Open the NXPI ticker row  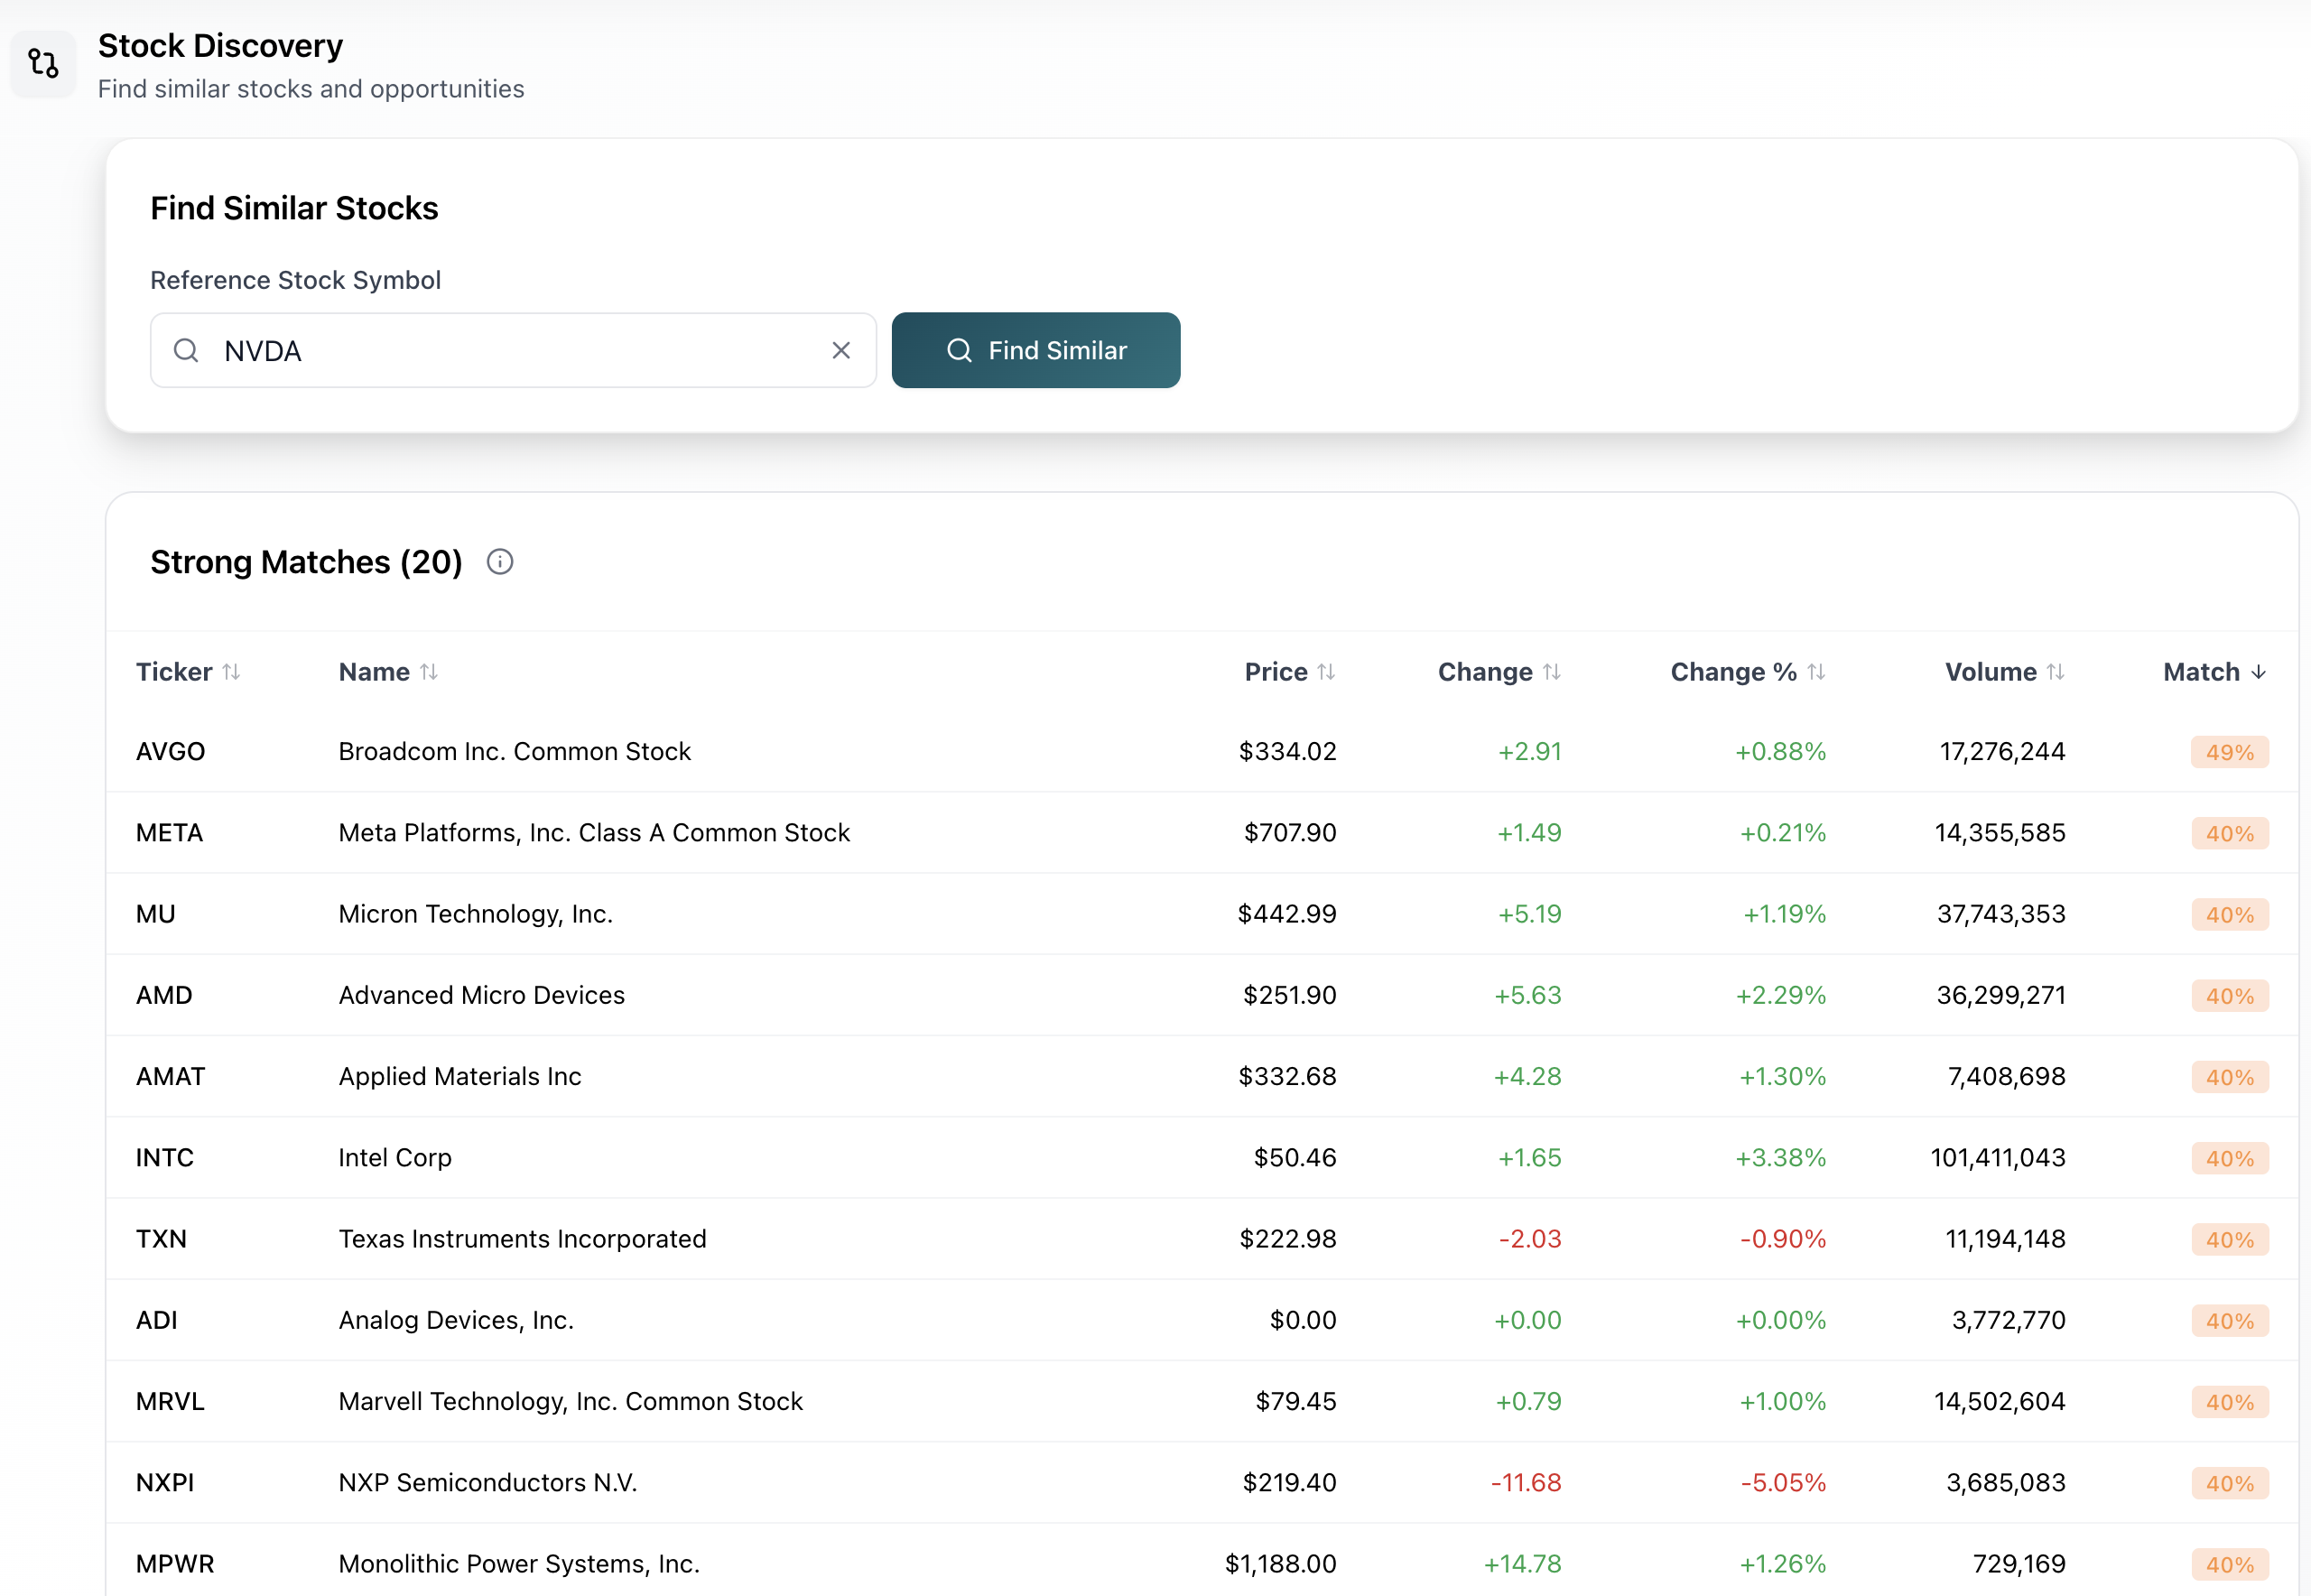click(165, 1482)
